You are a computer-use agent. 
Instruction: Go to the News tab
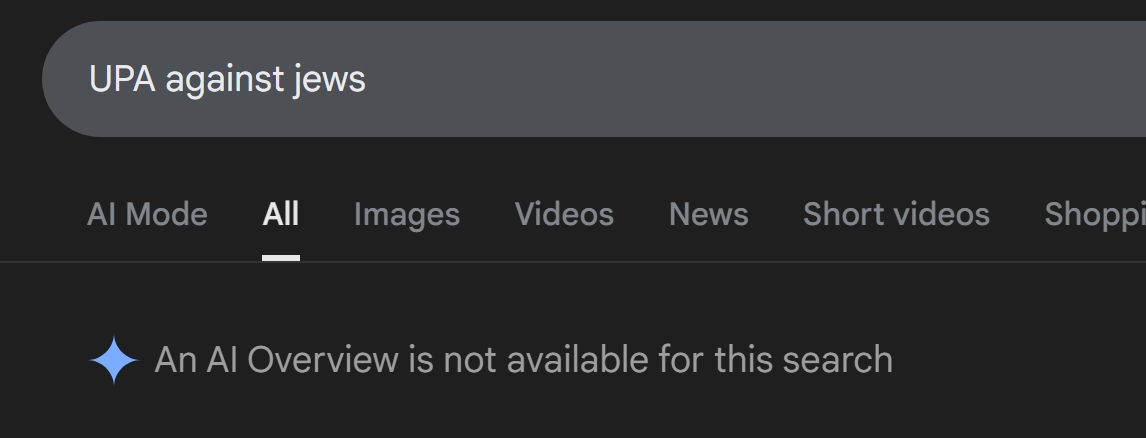708,214
